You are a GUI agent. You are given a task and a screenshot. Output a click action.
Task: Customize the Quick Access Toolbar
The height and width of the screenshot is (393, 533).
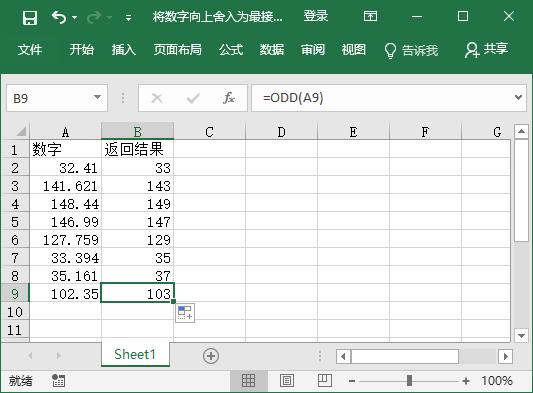pyautogui.click(x=128, y=18)
